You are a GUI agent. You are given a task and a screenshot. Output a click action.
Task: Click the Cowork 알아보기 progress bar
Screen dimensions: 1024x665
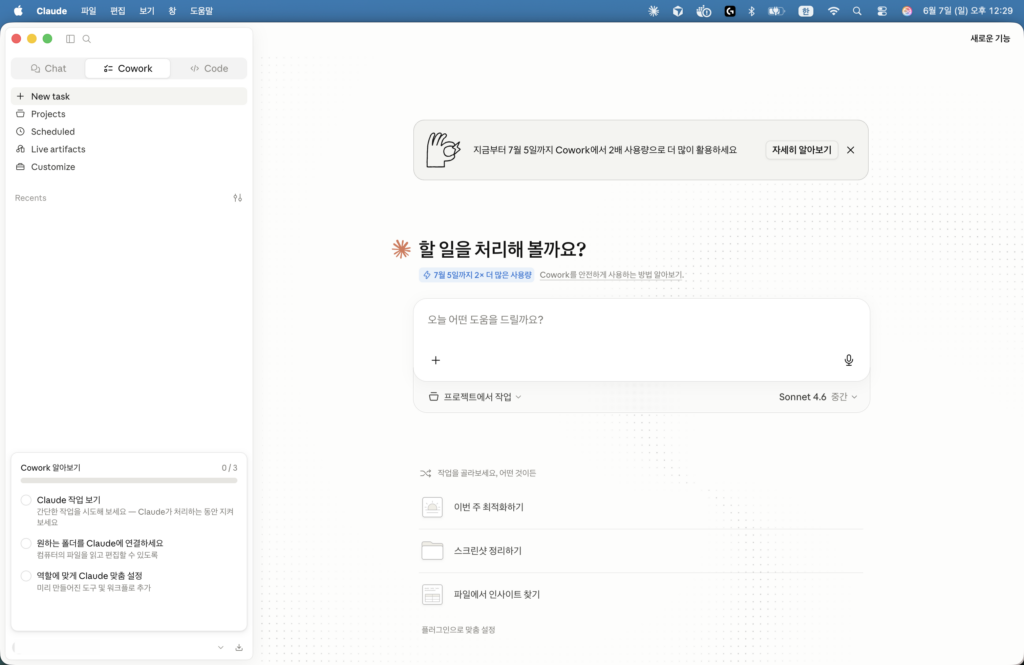(x=129, y=480)
